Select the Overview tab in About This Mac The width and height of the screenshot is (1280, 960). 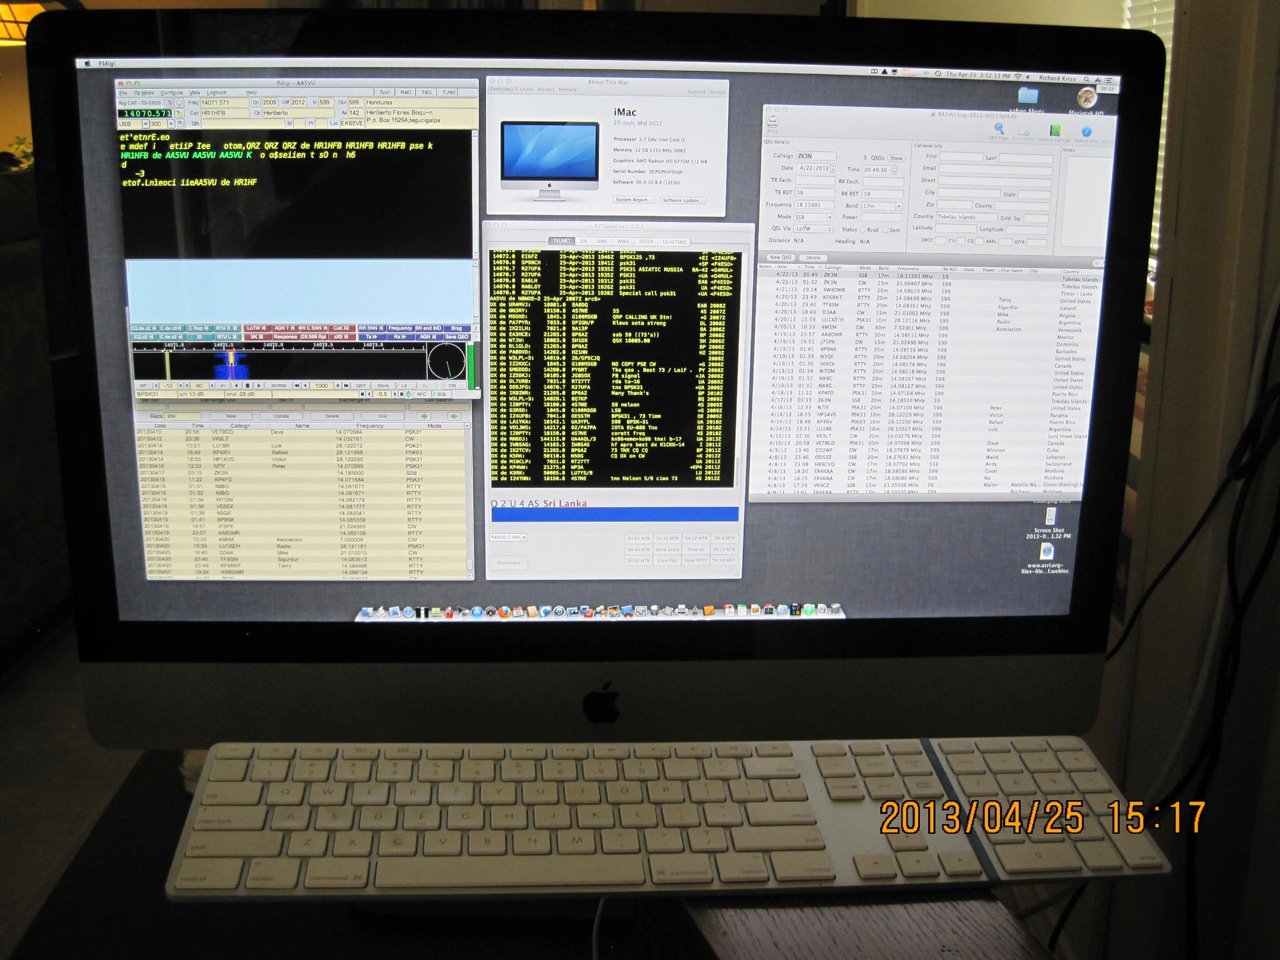(499, 90)
